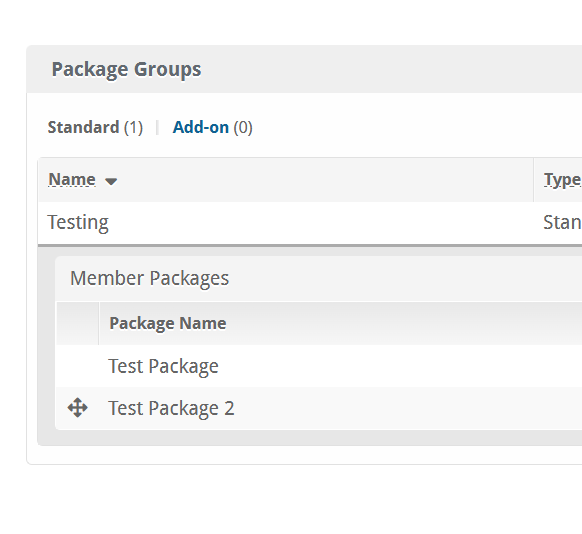The image size is (582, 534).
Task: Click the blank header cell before Package Name
Action: point(78,324)
